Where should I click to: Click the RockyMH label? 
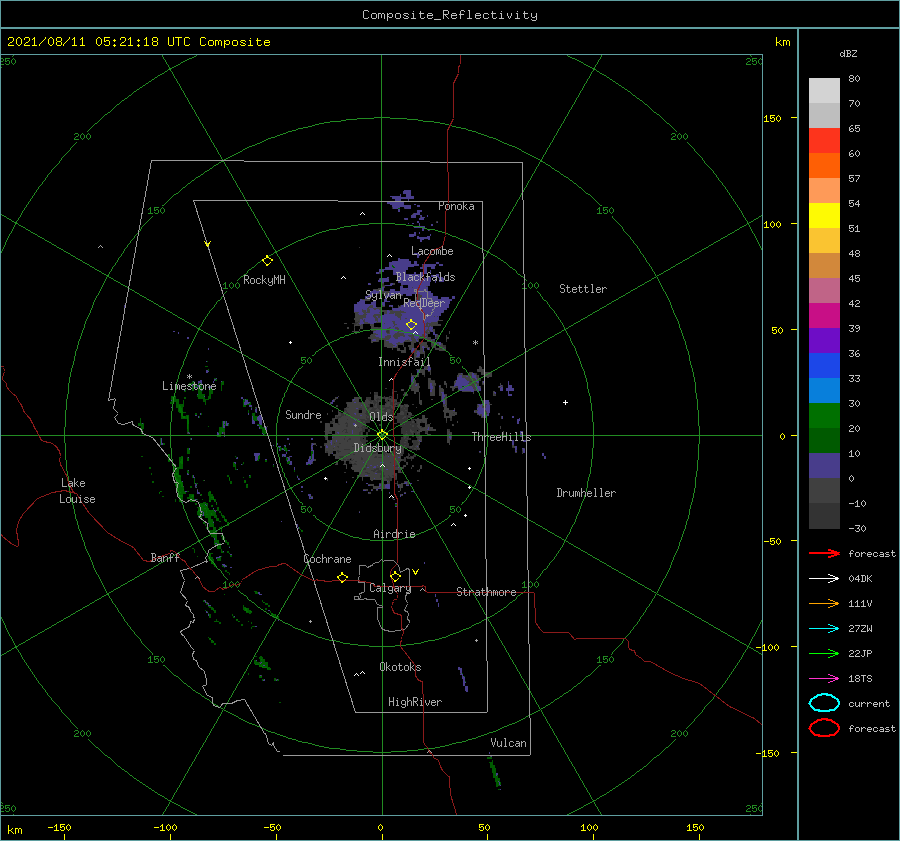point(264,280)
